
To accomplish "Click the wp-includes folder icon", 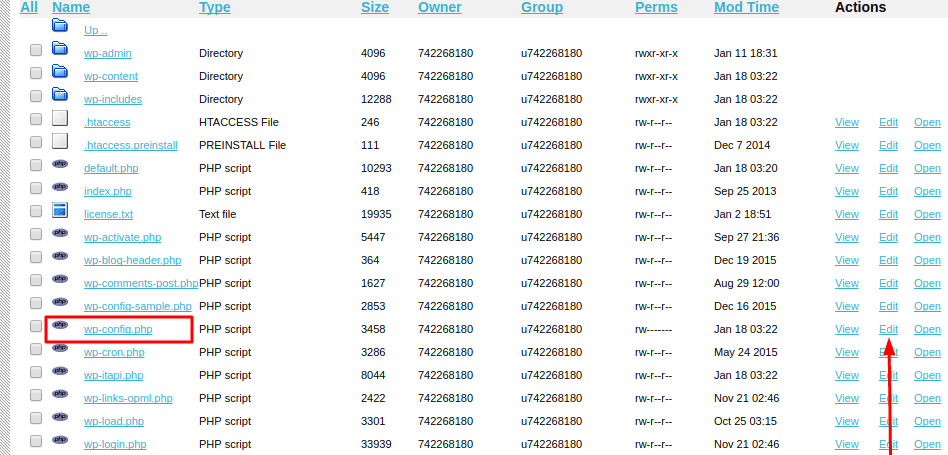I will [x=60, y=95].
